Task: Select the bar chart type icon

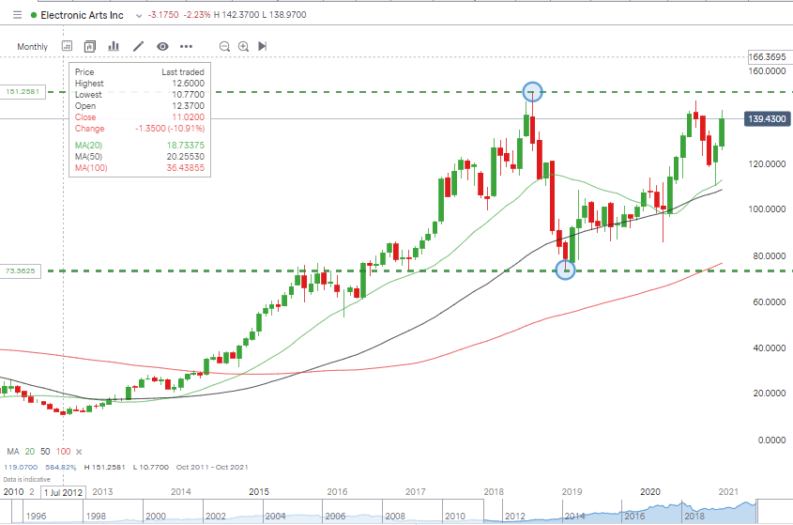Action: 113,46
